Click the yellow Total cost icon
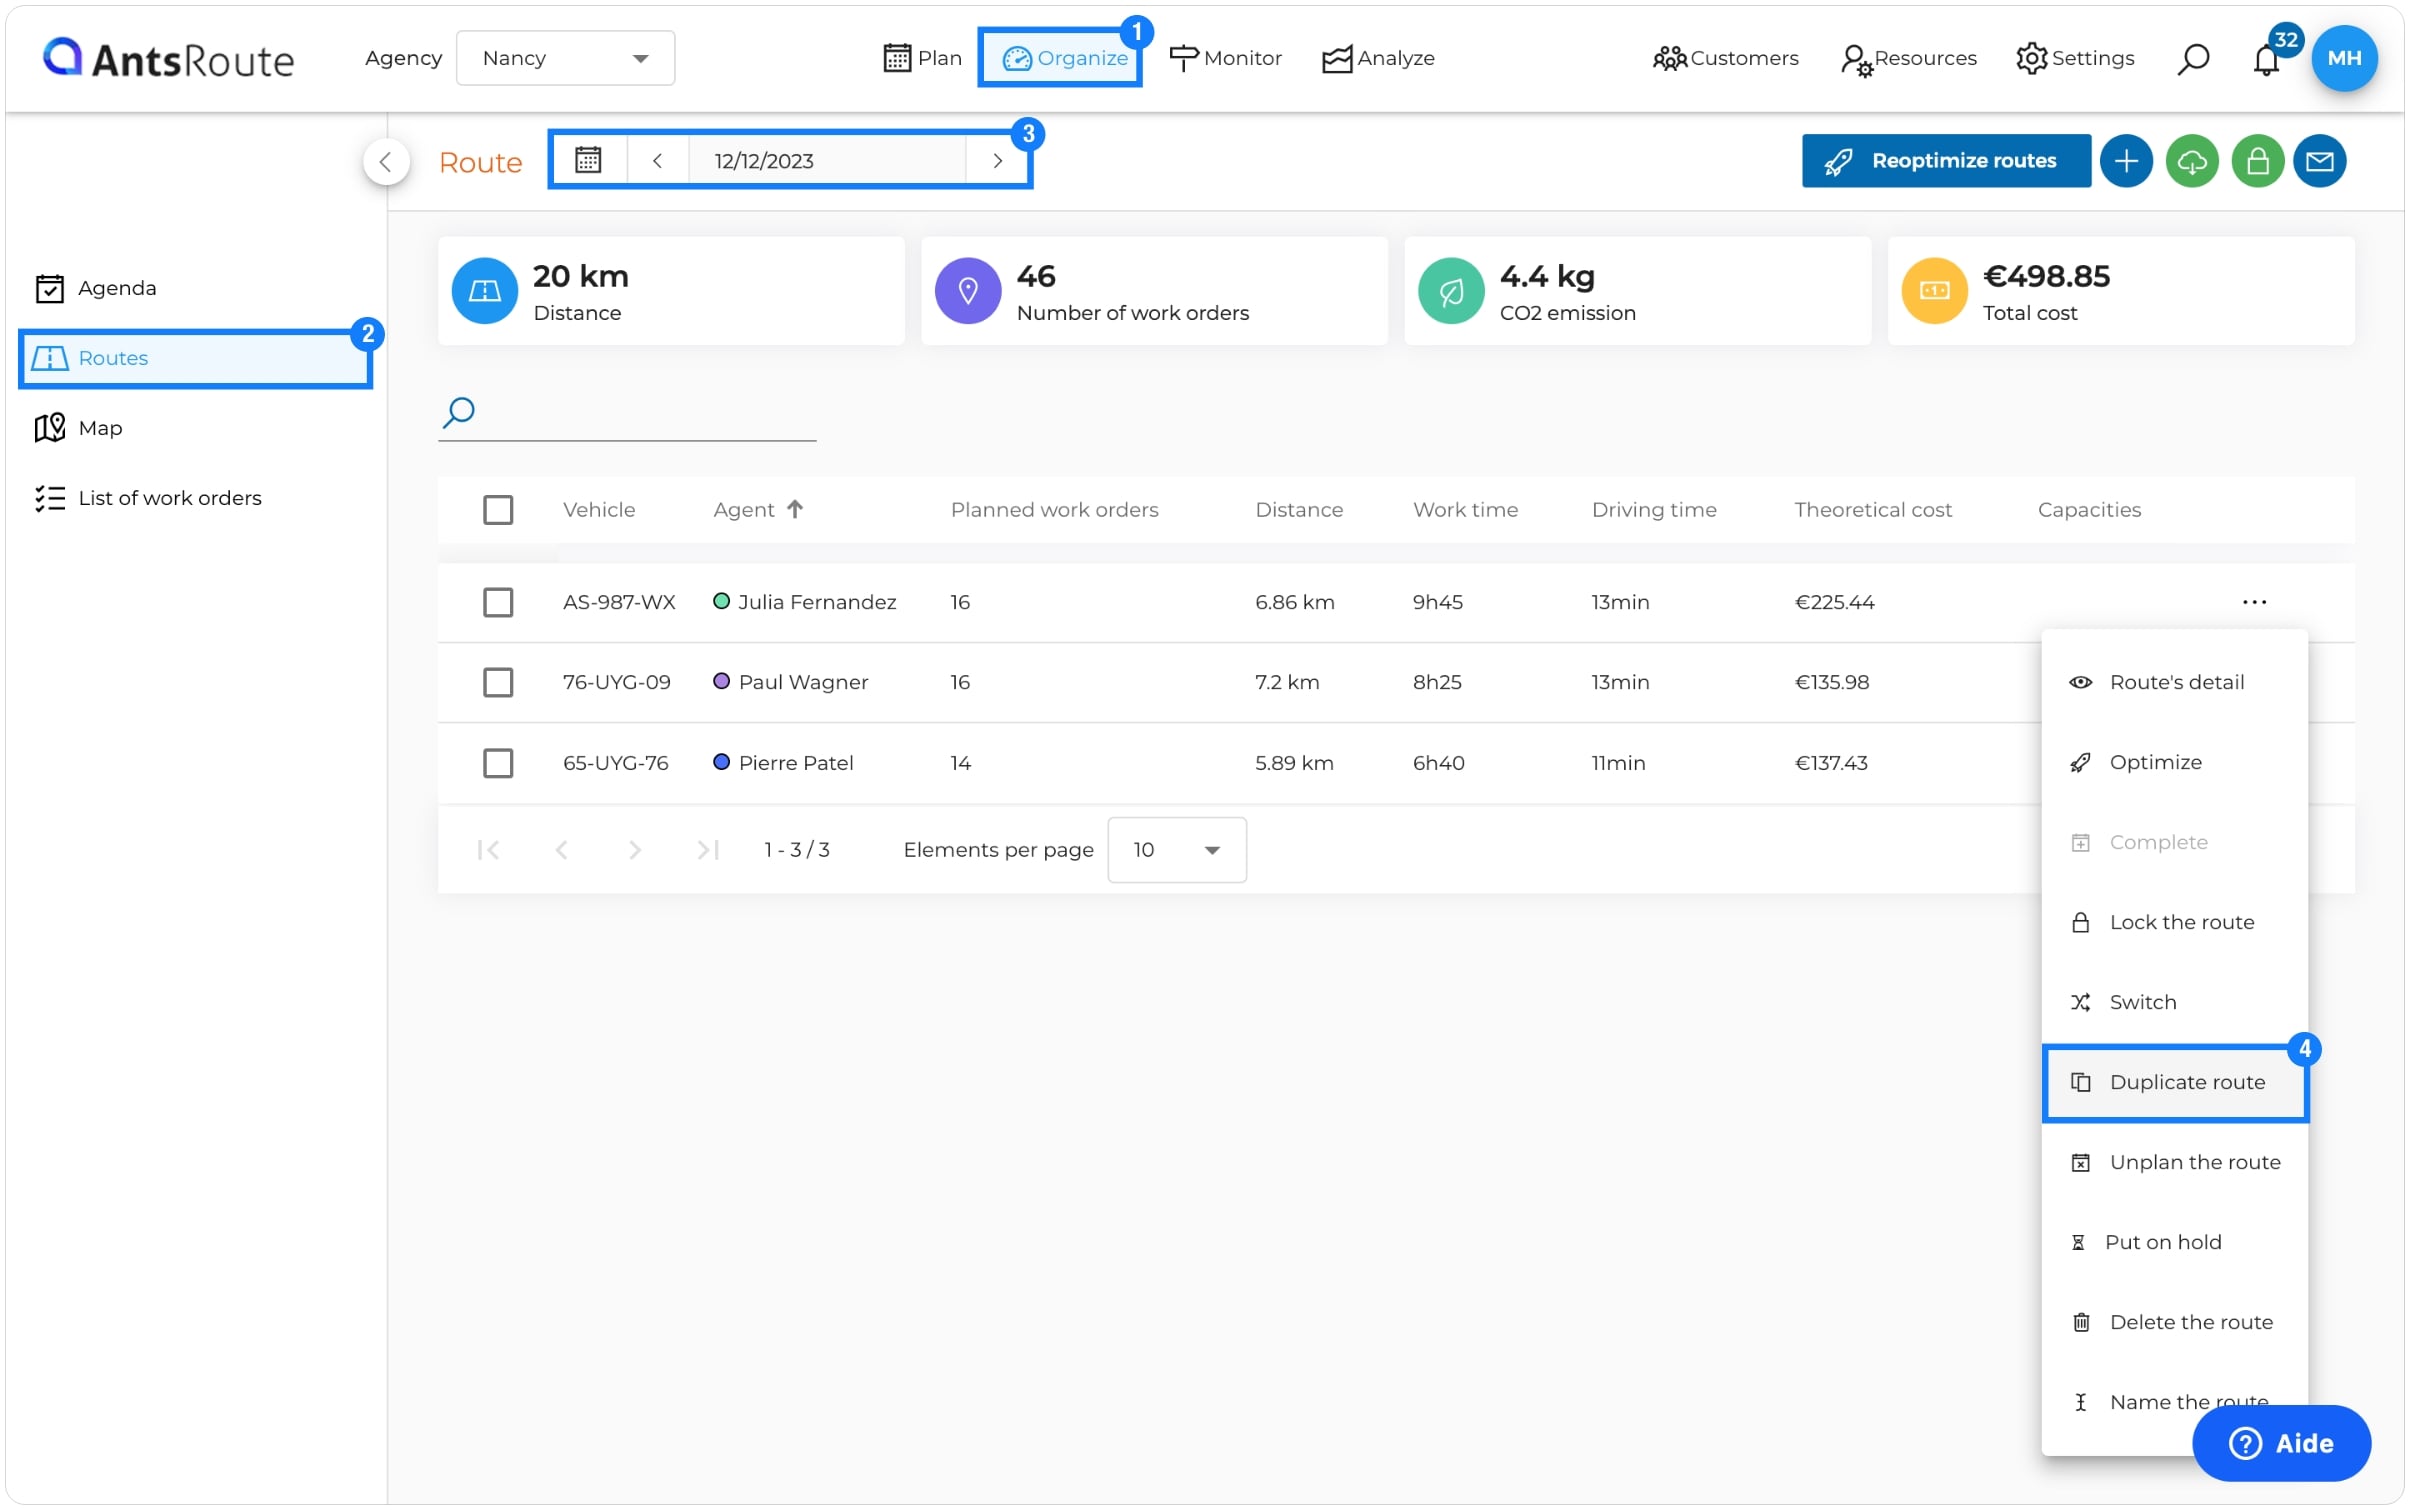Viewport: 2410px width, 1510px height. click(x=1934, y=291)
